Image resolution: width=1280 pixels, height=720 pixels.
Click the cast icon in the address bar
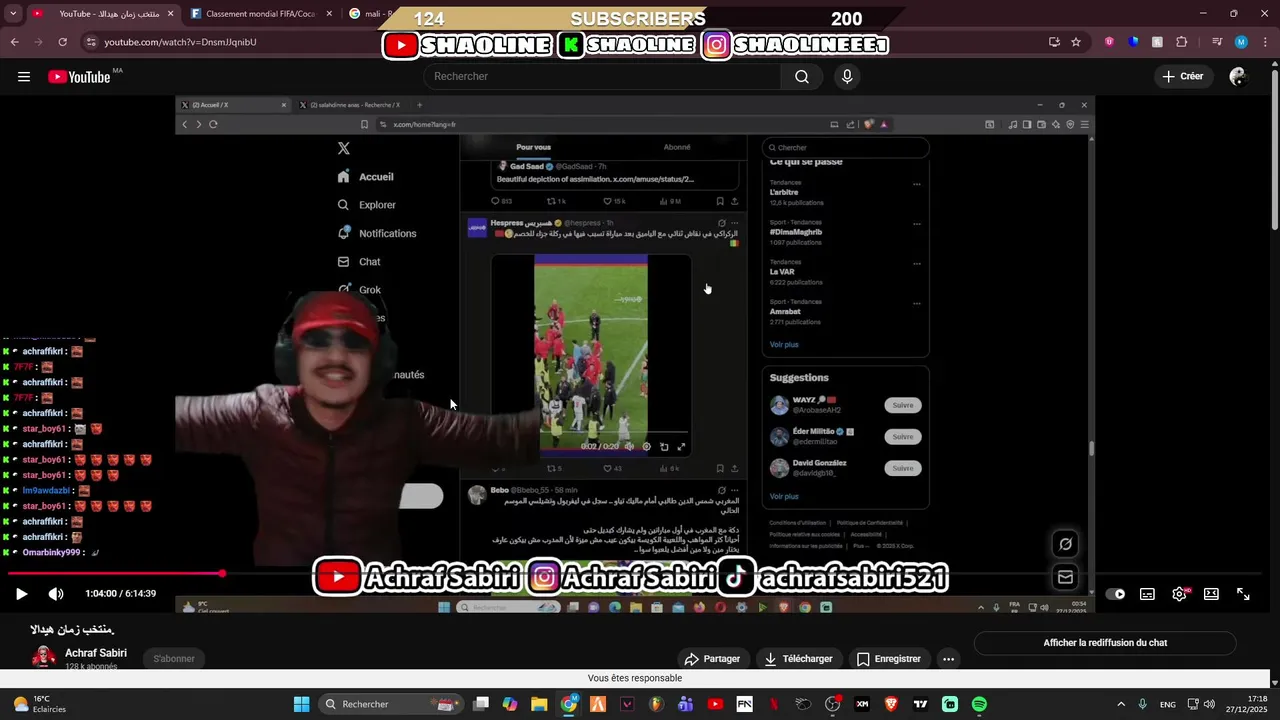click(x=1054, y=42)
